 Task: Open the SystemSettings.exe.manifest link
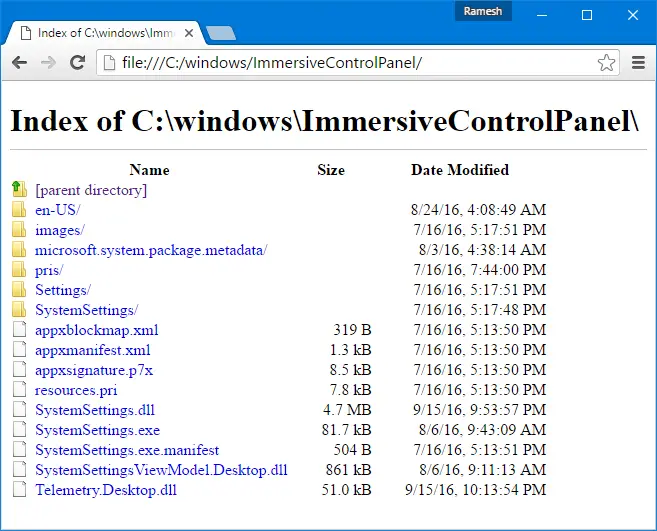click(x=127, y=450)
